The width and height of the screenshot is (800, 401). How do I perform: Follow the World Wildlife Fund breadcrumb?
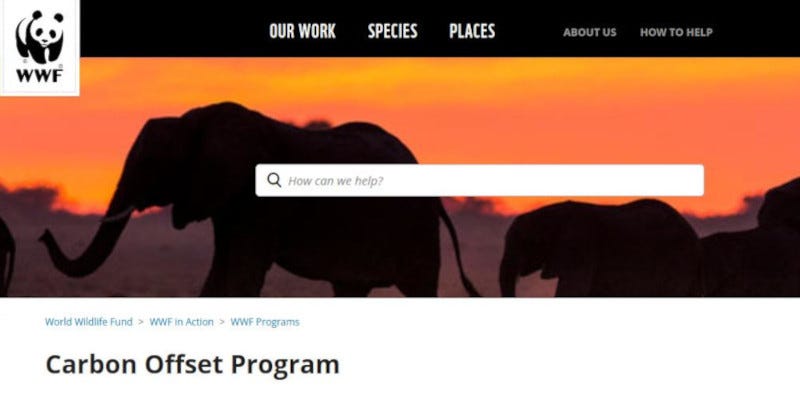tap(89, 322)
